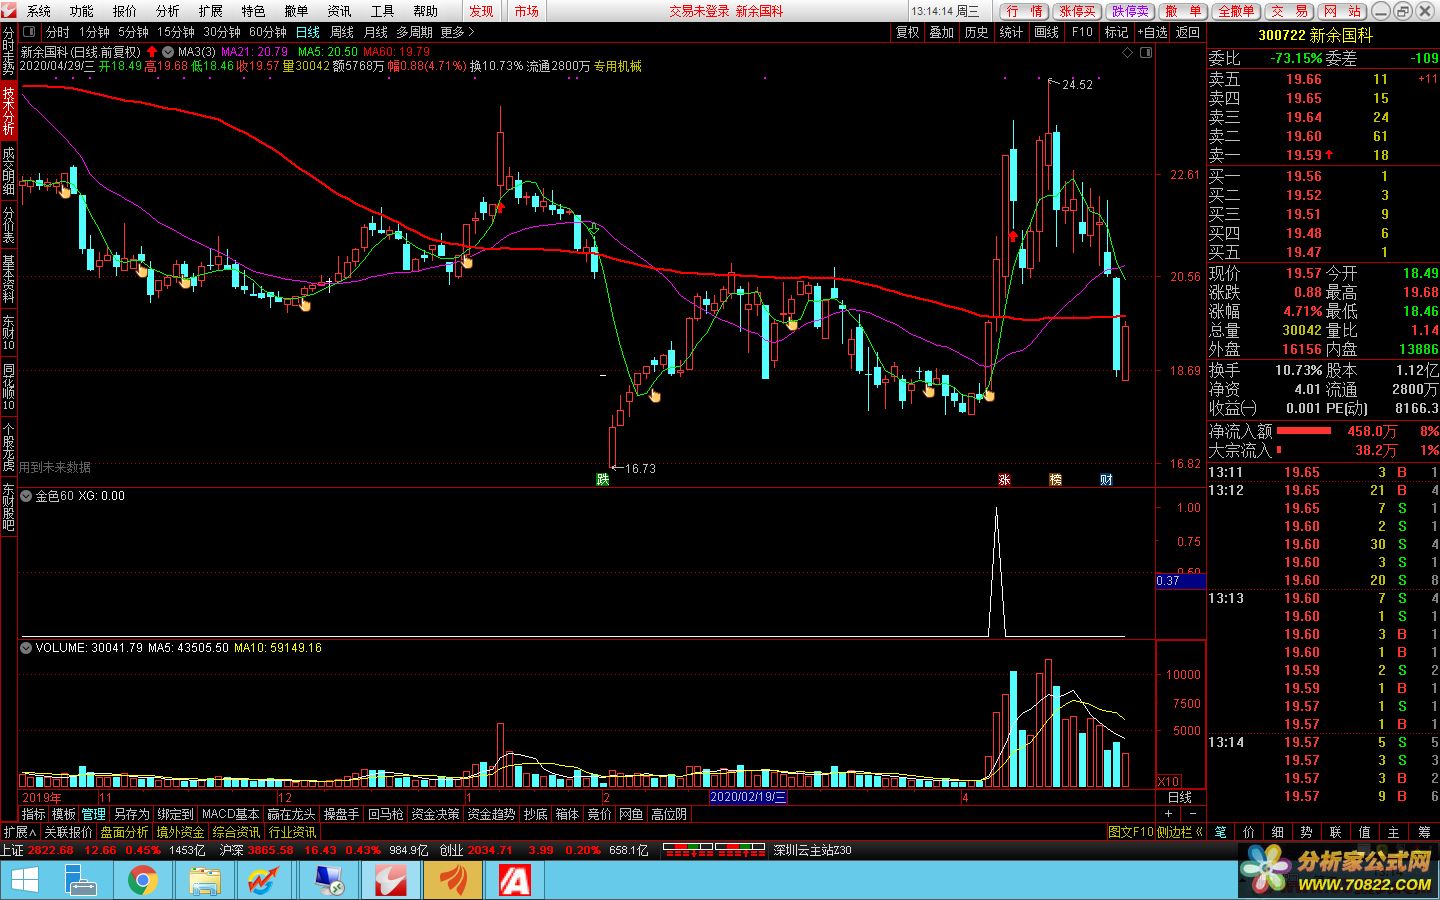Click the 发现 button in the menu bar
Screen dimensions: 1440x900
coord(482,11)
